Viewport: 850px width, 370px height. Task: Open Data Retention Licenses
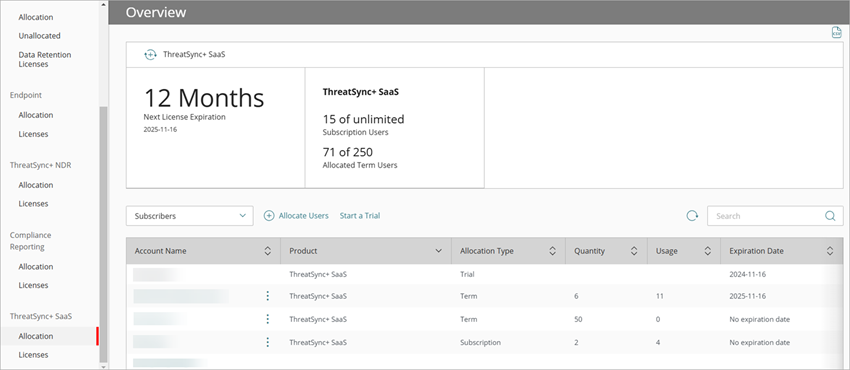point(45,59)
